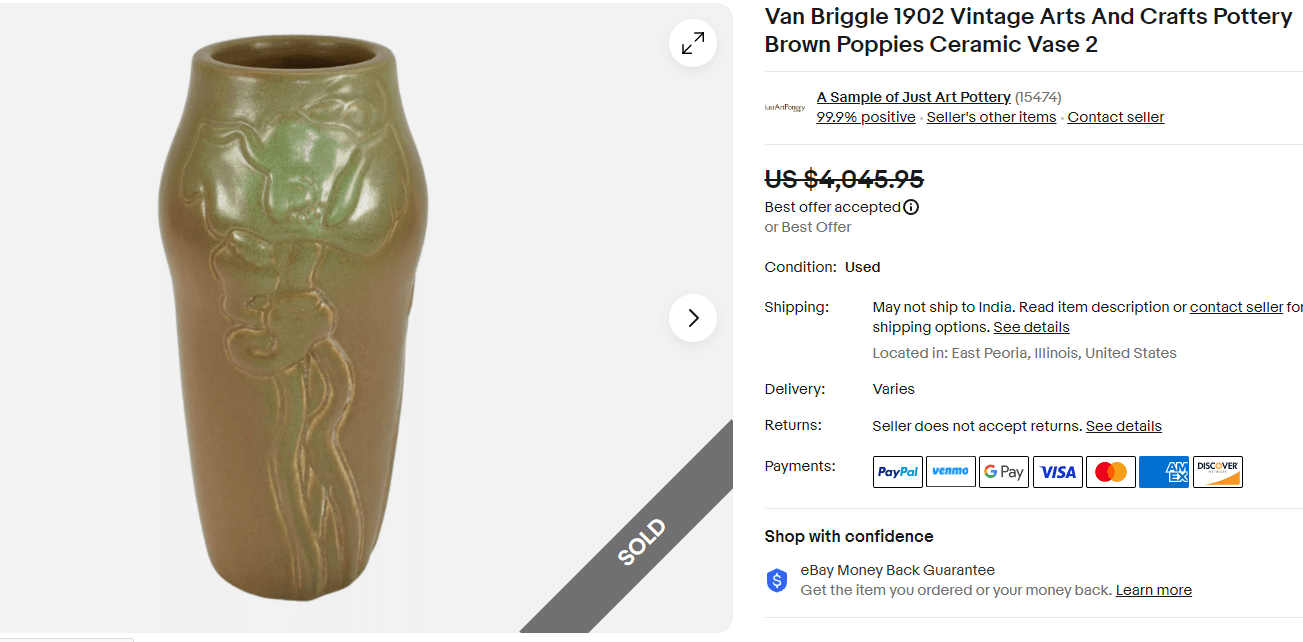Screen dimensions: 1303x642
Task: Select the Venmo payment icon
Action: (x=950, y=471)
